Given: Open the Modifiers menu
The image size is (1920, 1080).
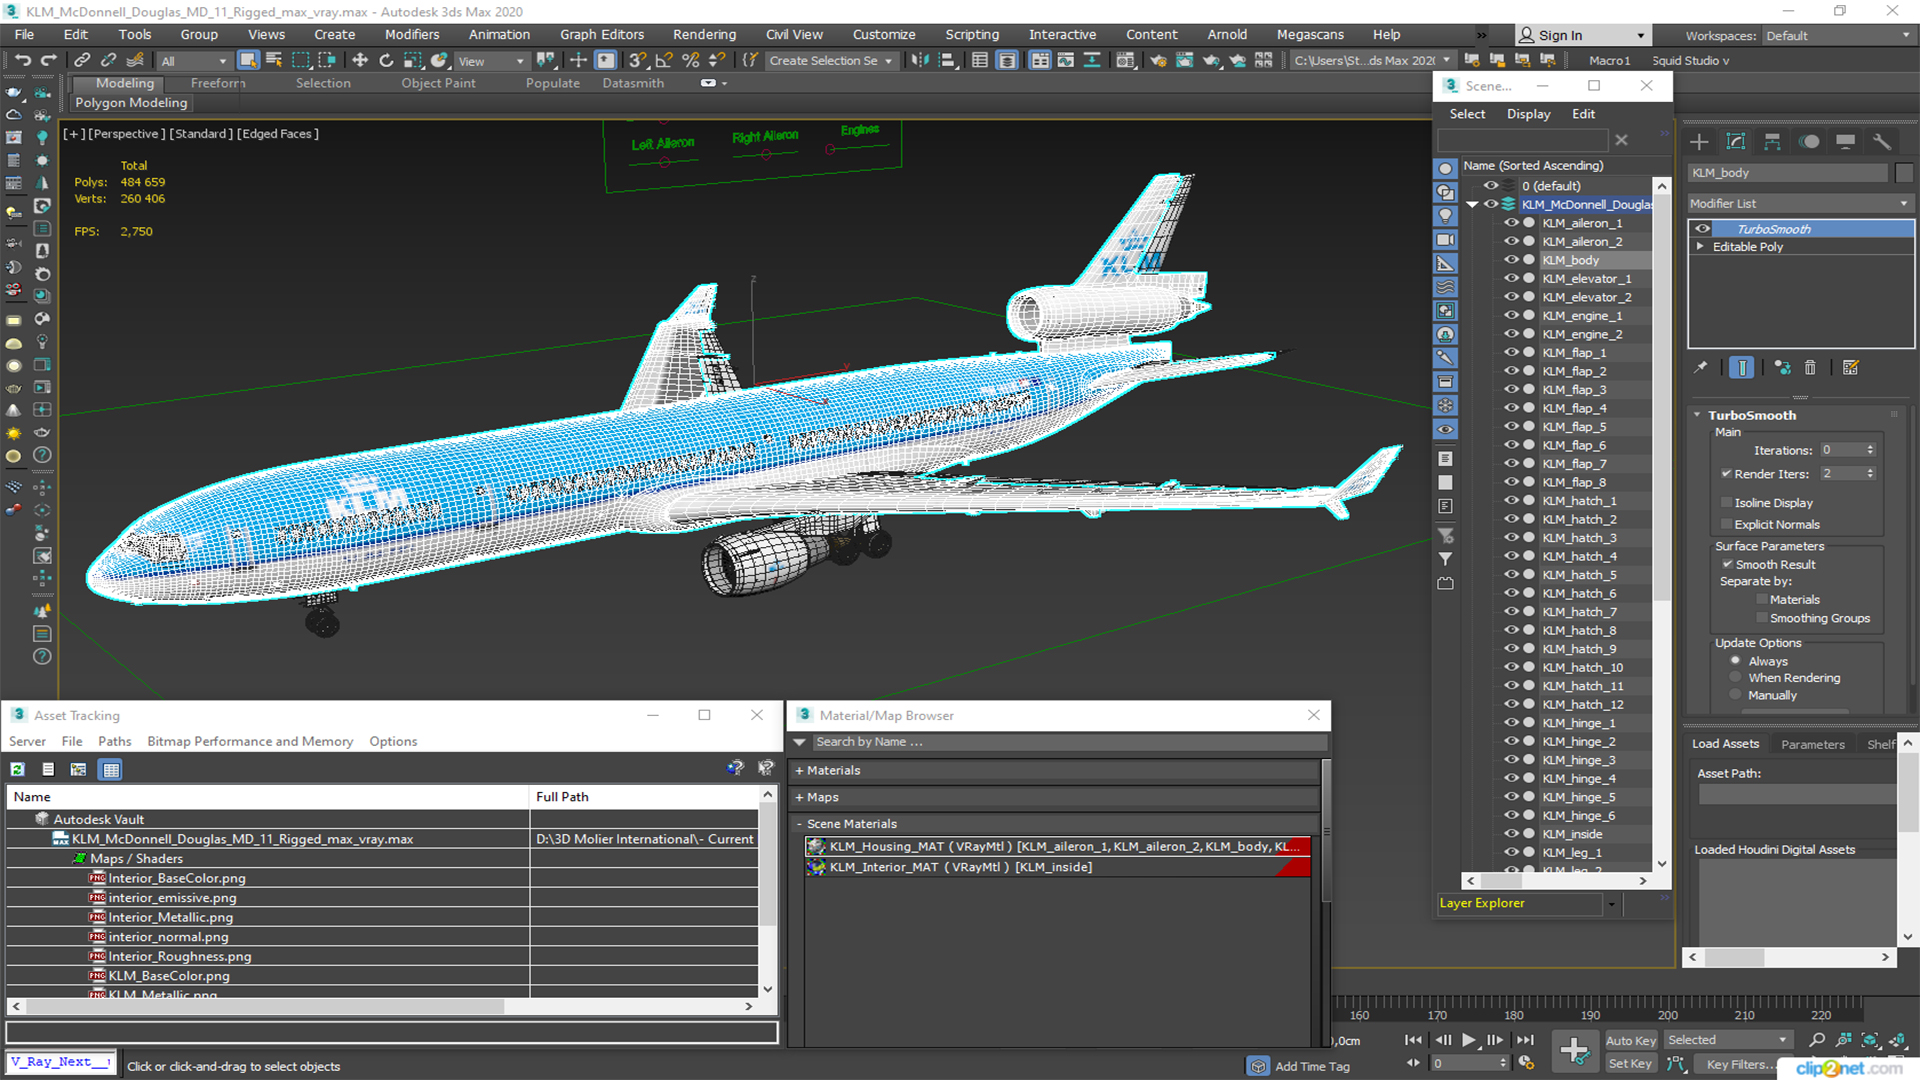Looking at the screenshot, I should click(x=412, y=34).
